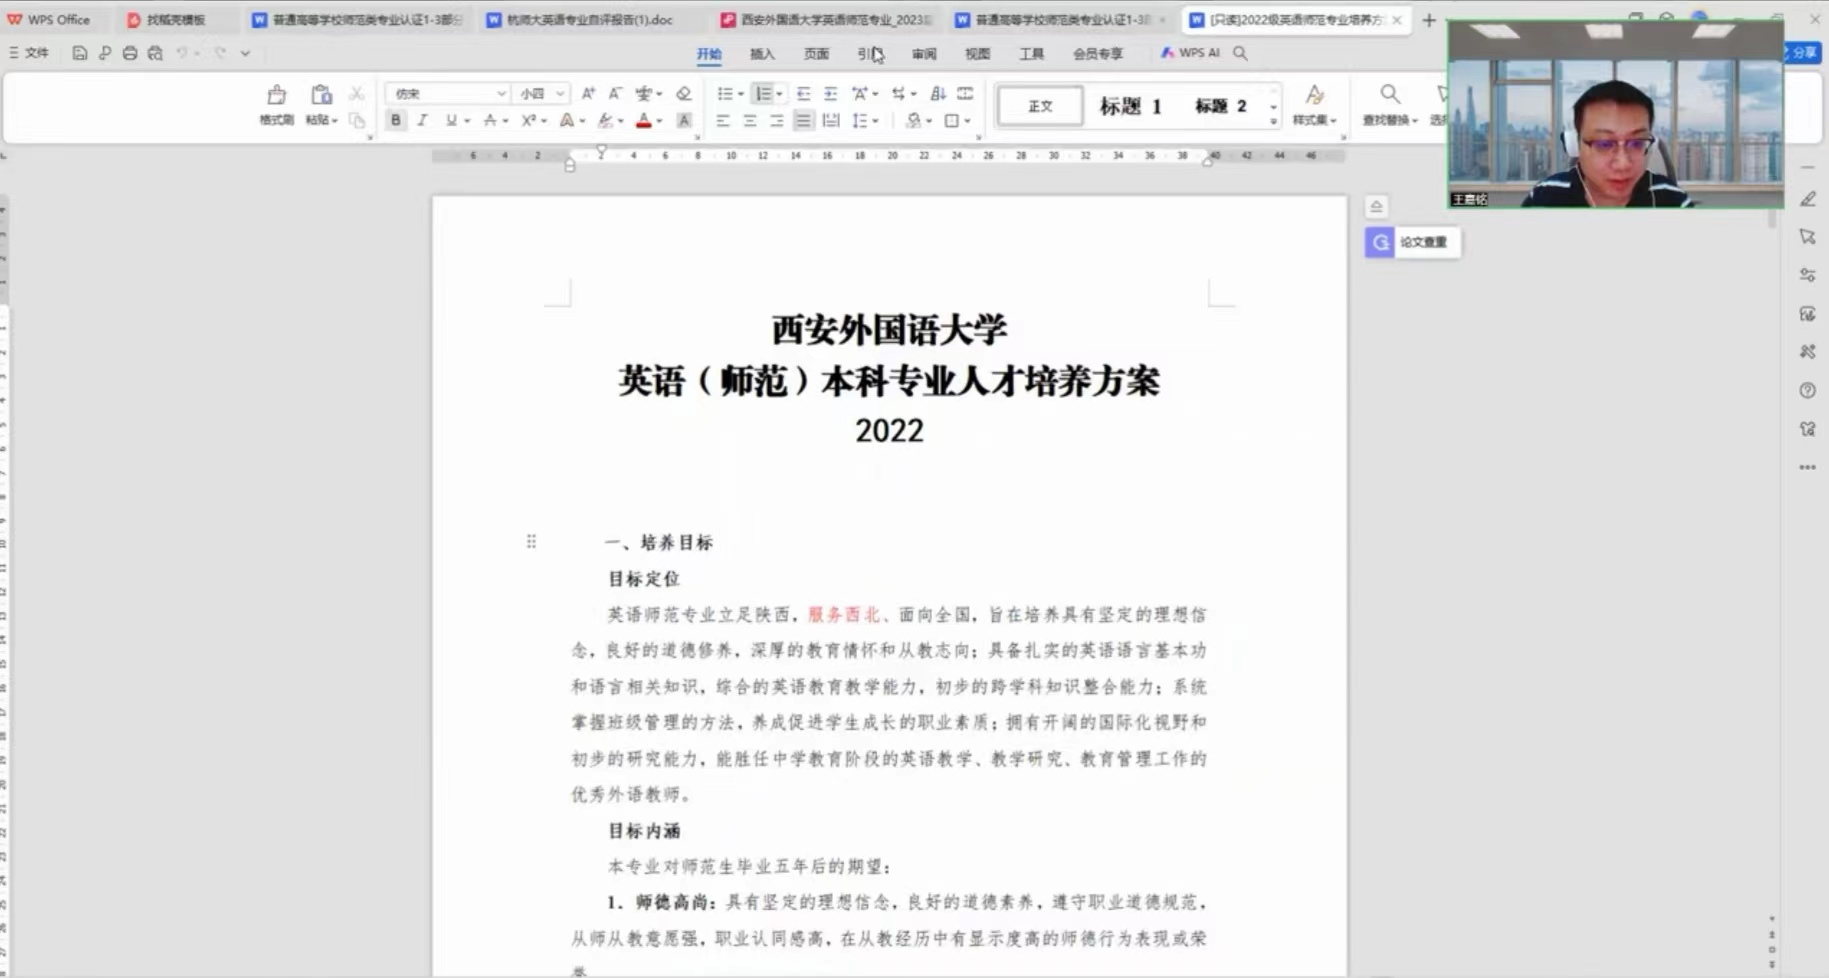Click the Save document icon
The image size is (1829, 978).
pos(80,53)
